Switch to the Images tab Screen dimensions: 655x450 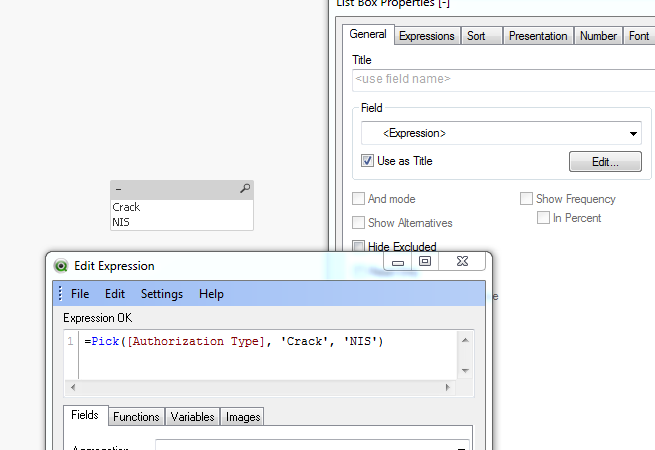tap(243, 417)
